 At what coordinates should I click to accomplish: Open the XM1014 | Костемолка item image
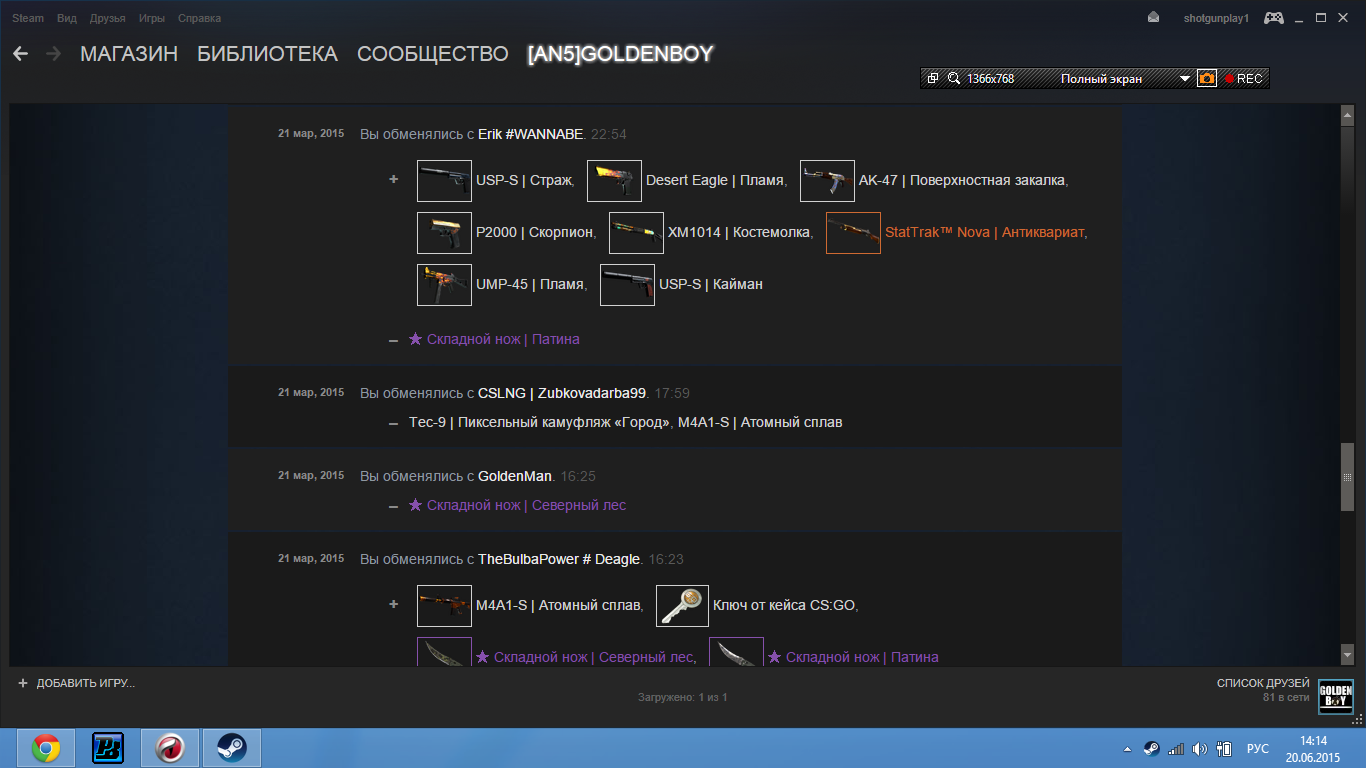coord(636,233)
